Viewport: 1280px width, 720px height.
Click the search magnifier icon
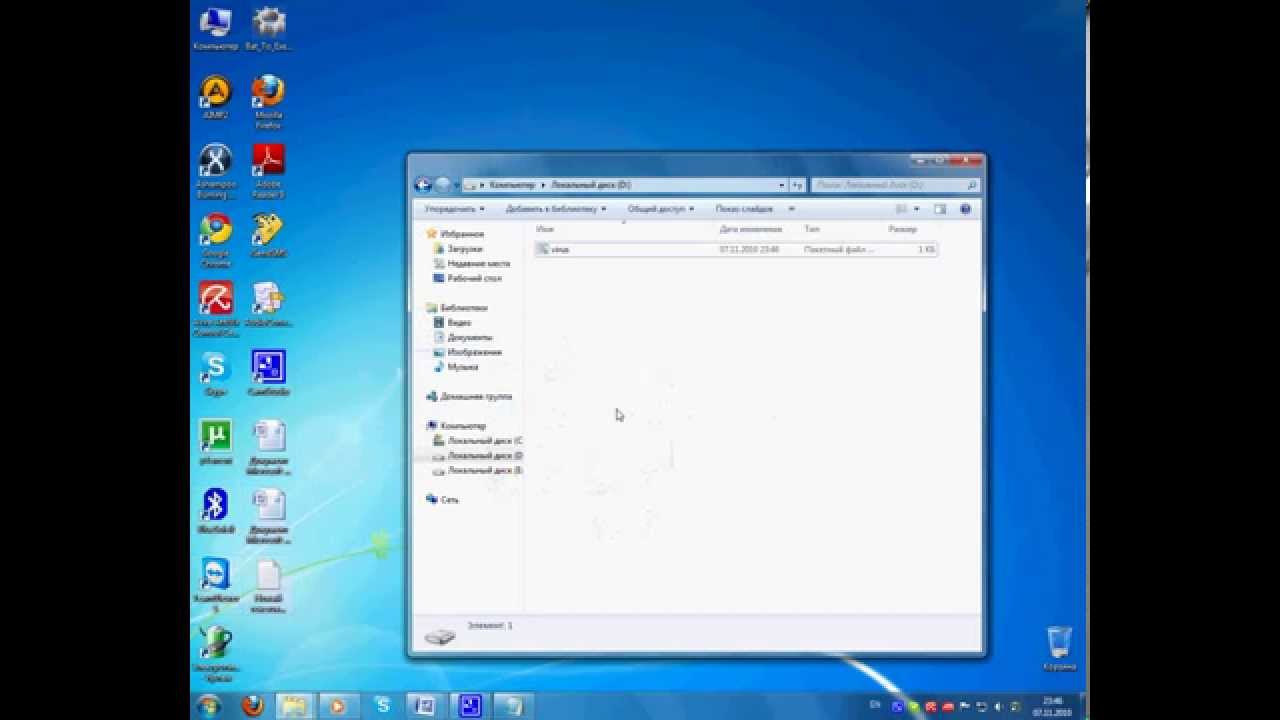(x=971, y=185)
